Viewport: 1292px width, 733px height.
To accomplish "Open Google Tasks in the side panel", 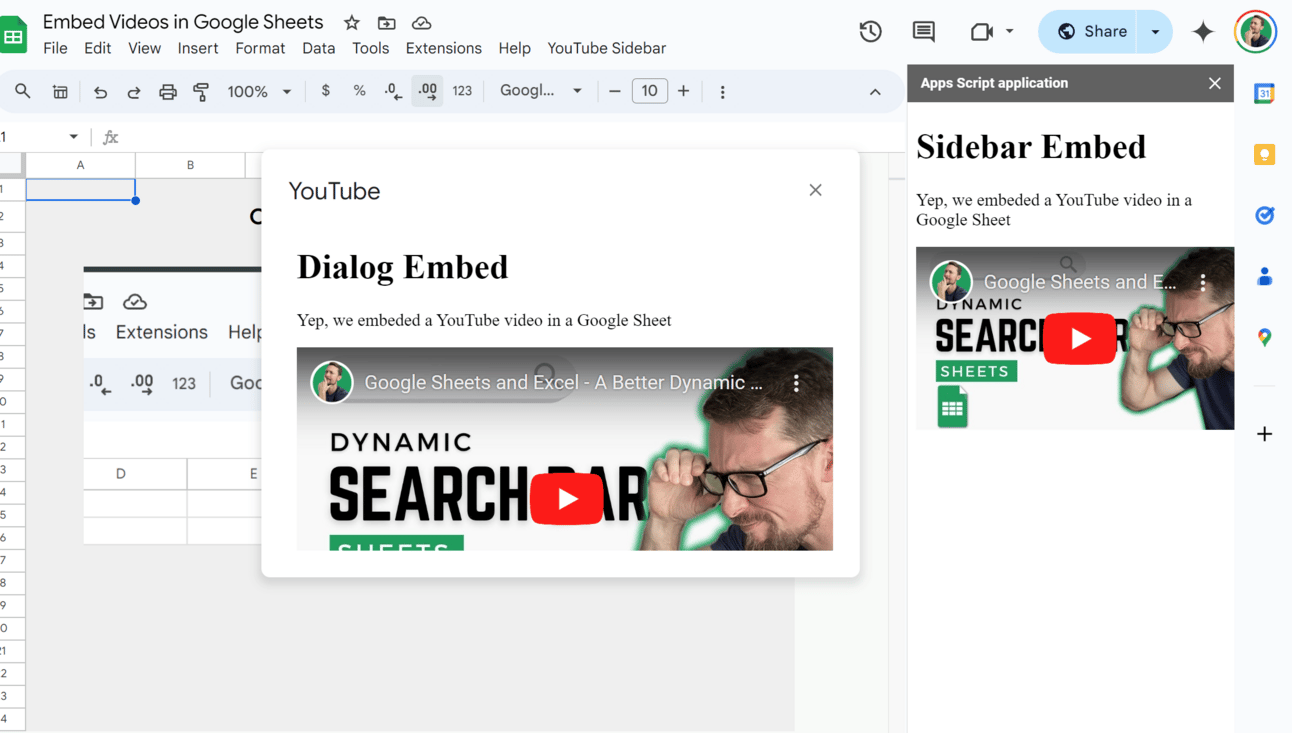I will pos(1264,215).
